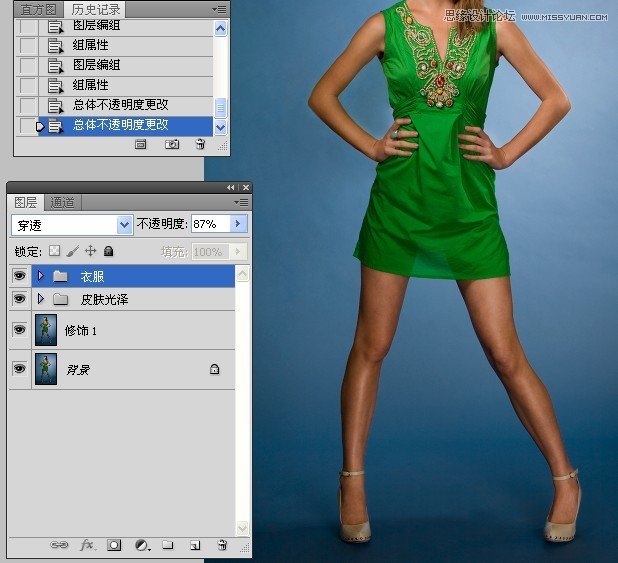
Task: Create new snapshot camera icon in history
Action: 172,144
